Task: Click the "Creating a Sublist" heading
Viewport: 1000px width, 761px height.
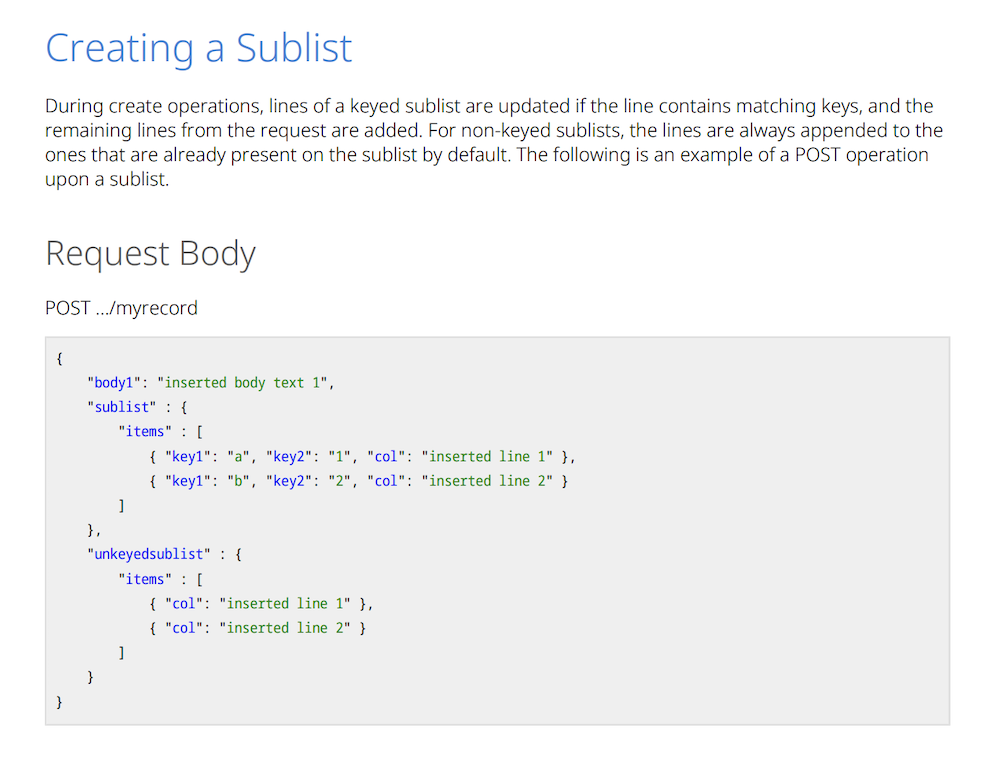Action: point(197,47)
